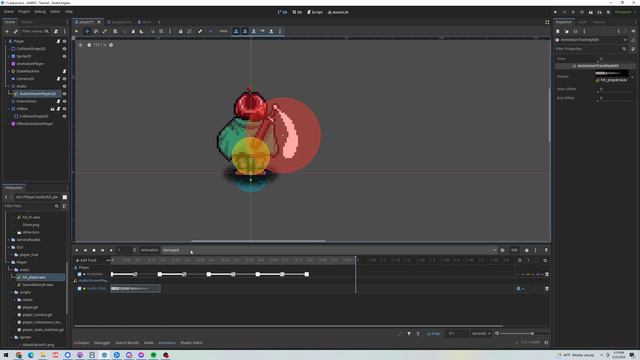Viewport: 640px width, 360px height.
Task: Remove the modulate track with trash icon
Action: click(x=547, y=274)
